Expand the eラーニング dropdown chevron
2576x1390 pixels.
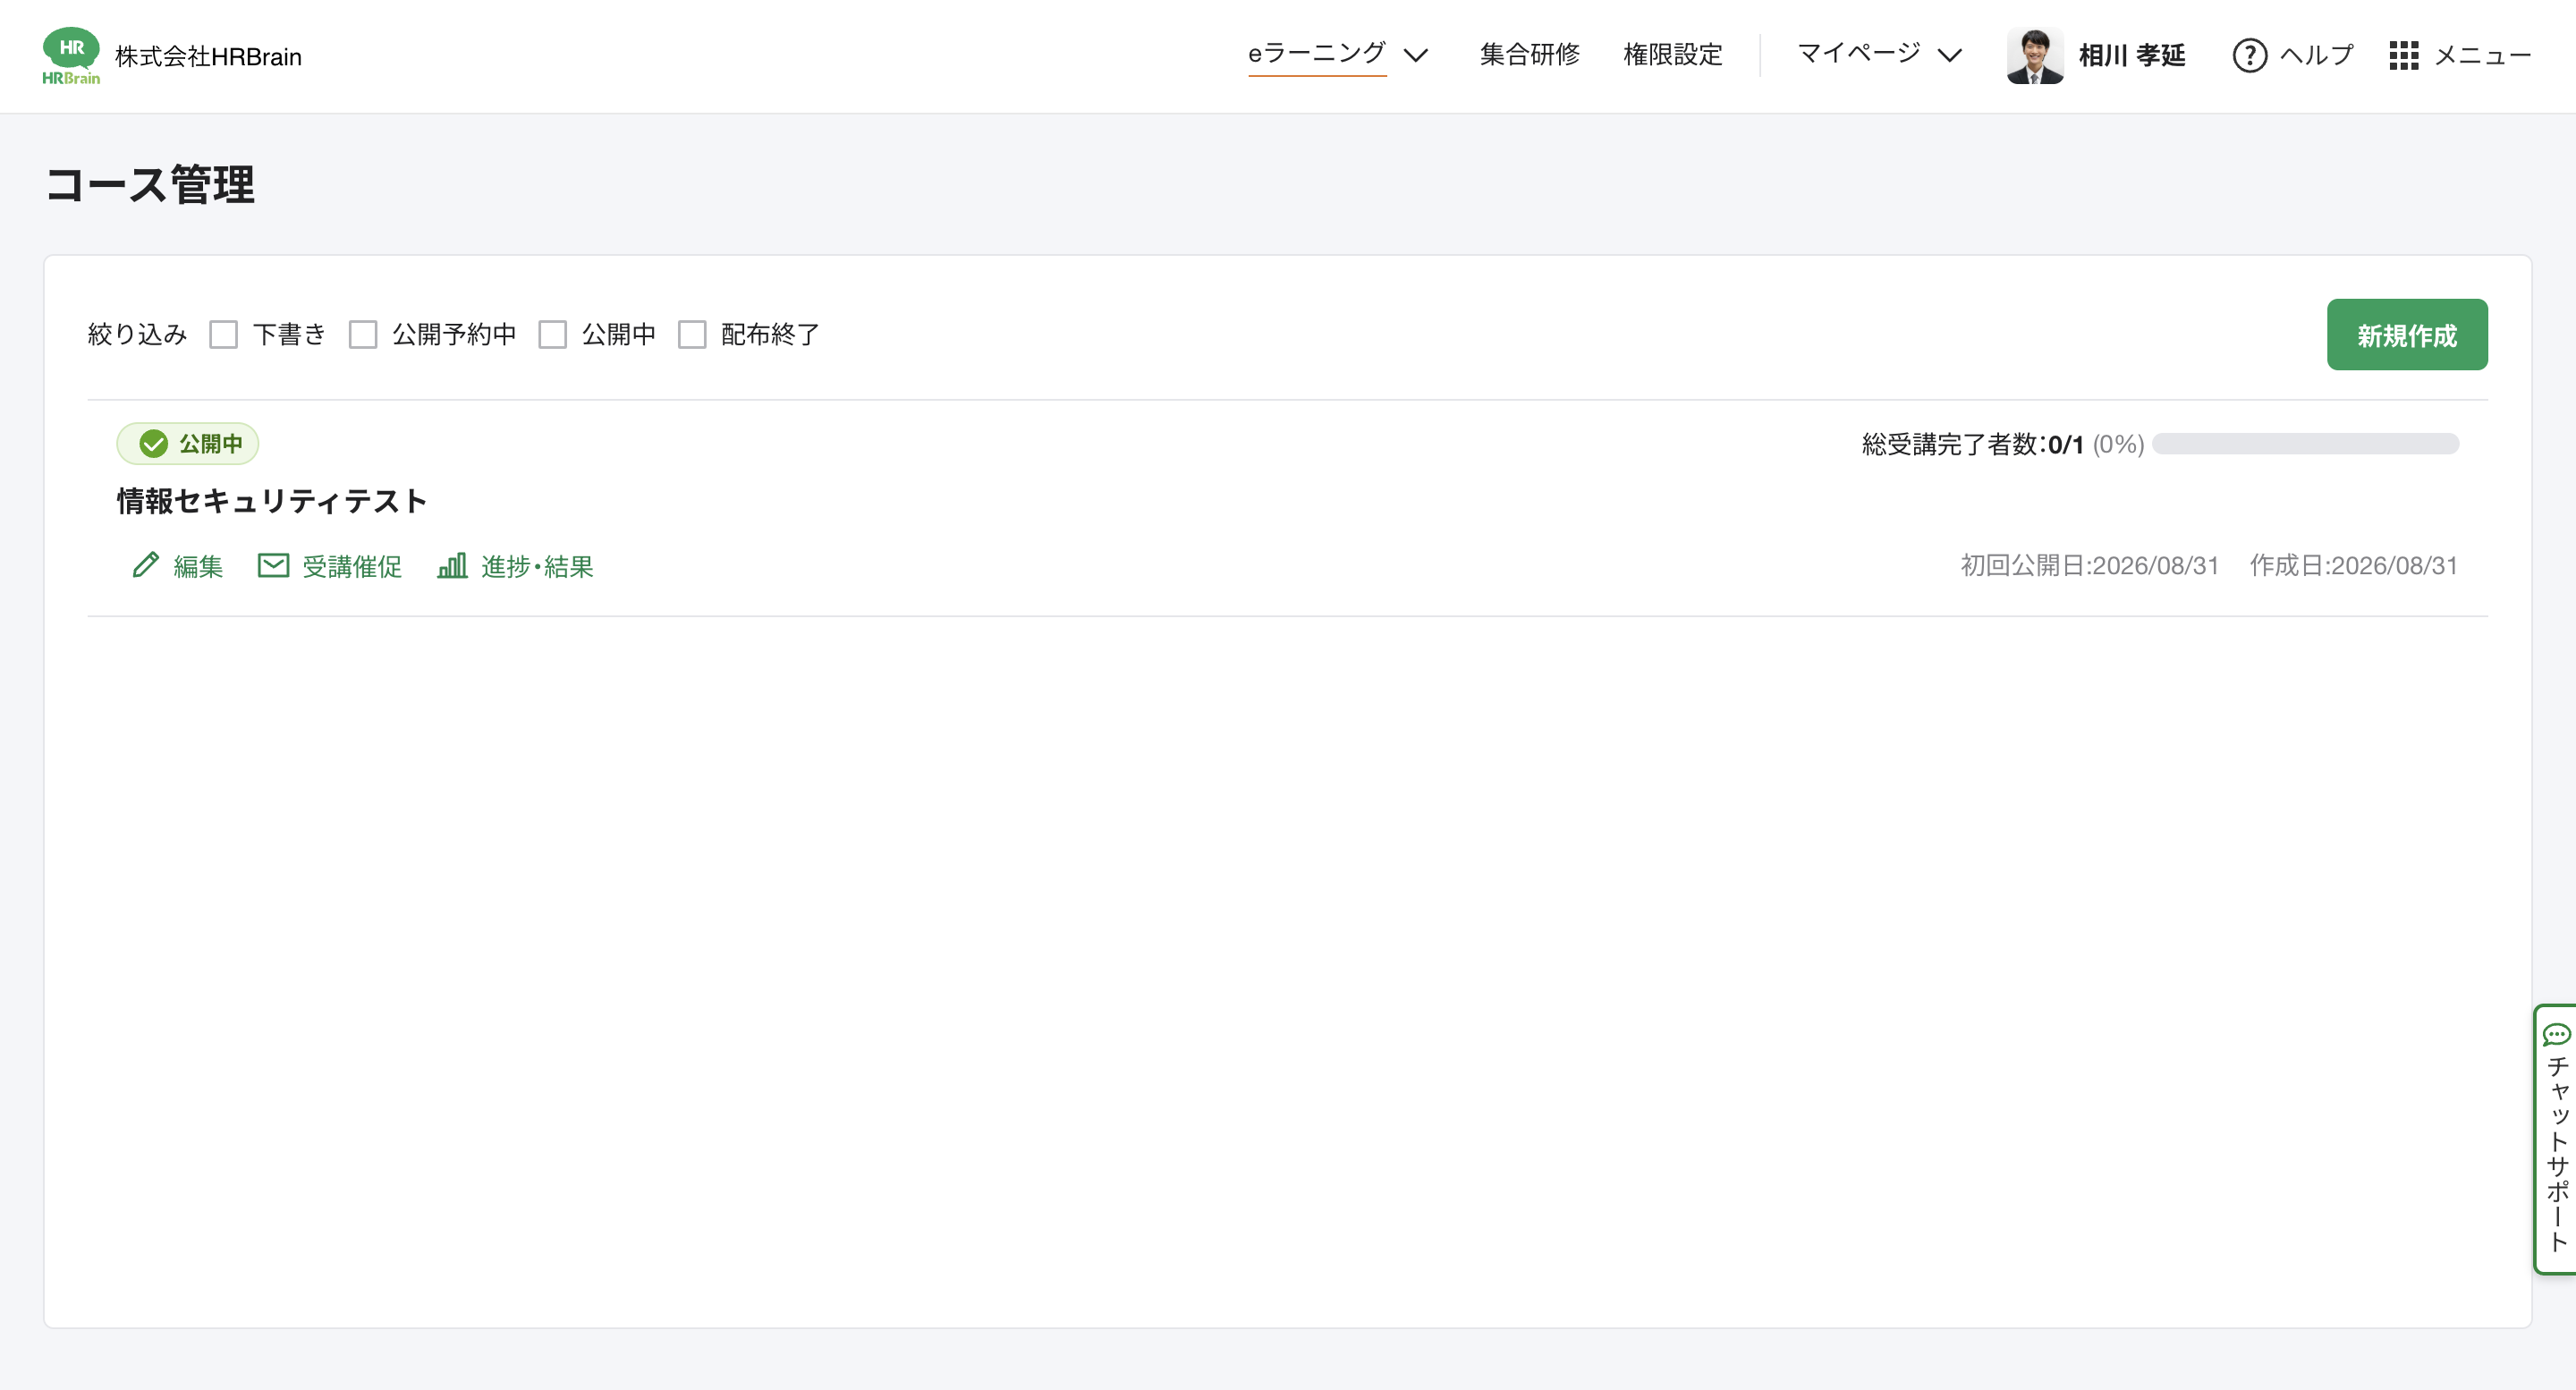coord(1415,55)
